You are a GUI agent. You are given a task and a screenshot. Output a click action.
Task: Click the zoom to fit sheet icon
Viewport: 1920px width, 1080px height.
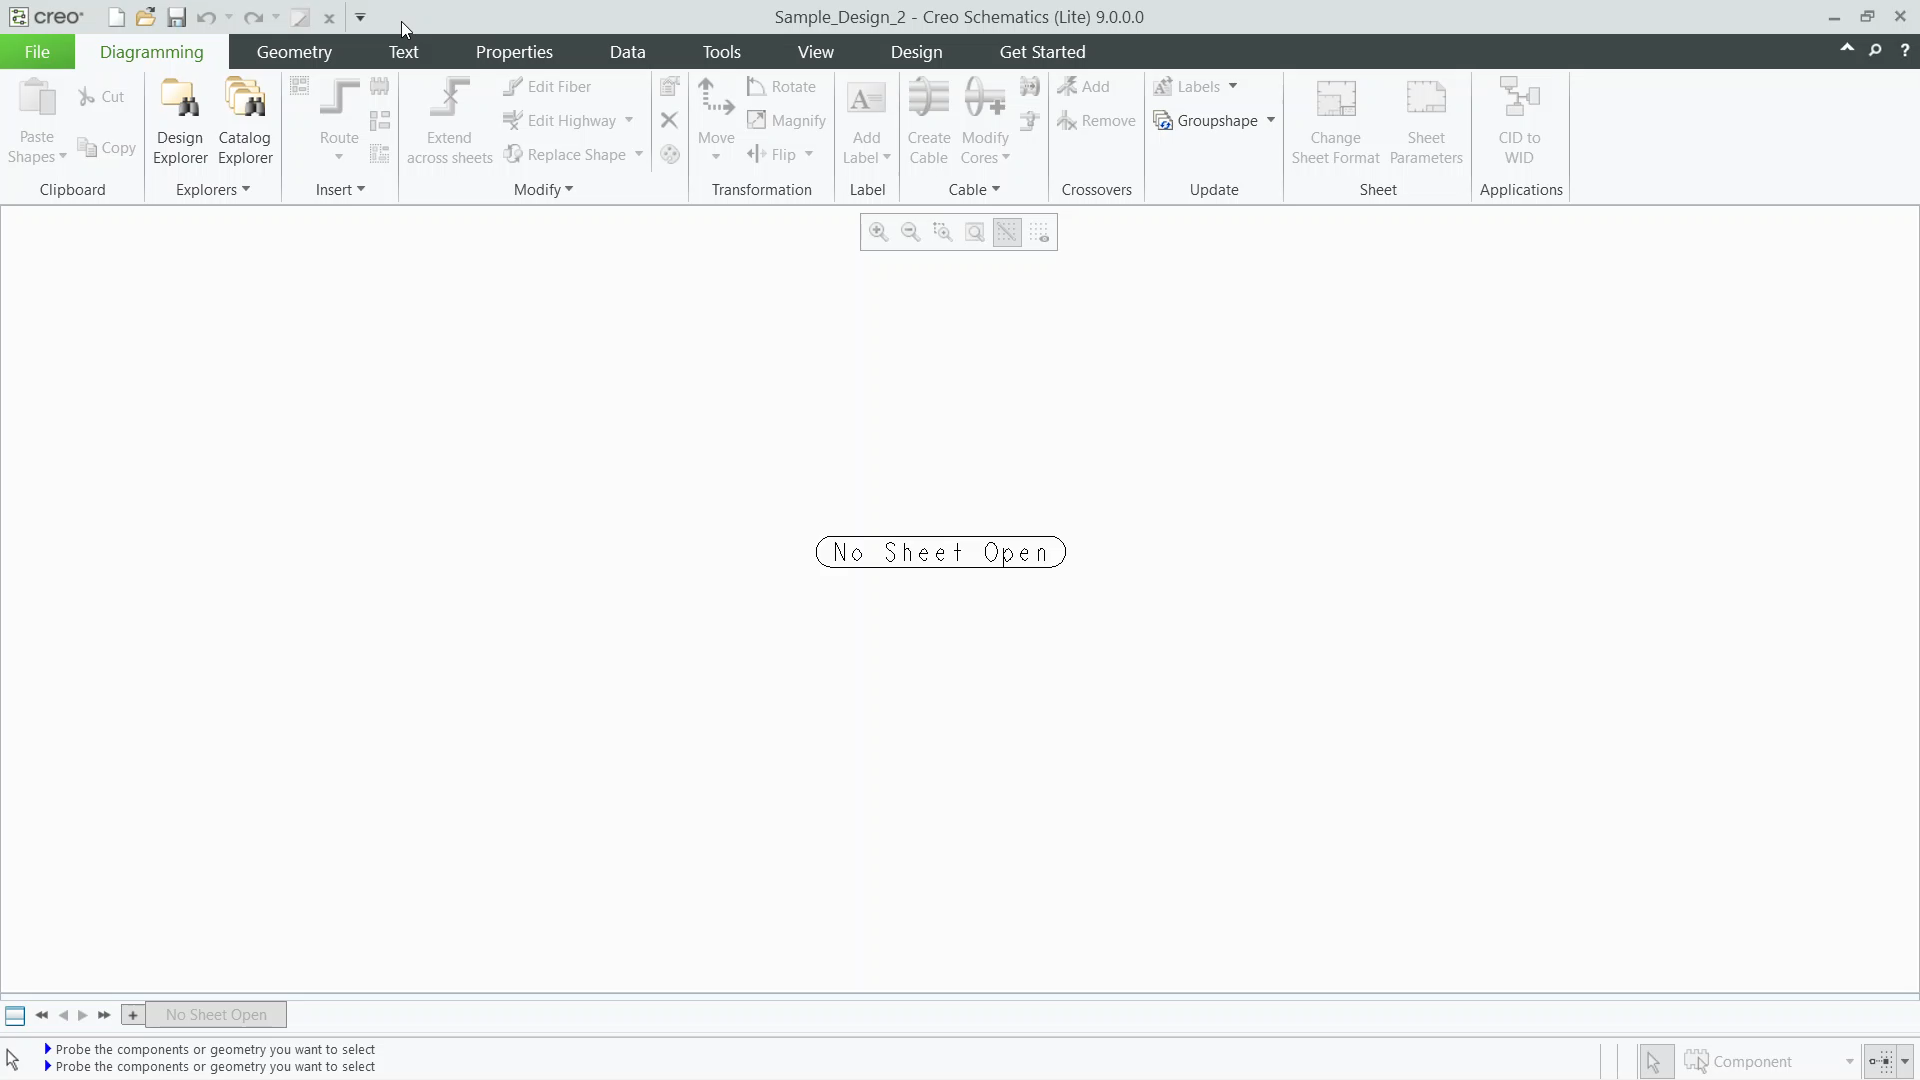[974, 232]
